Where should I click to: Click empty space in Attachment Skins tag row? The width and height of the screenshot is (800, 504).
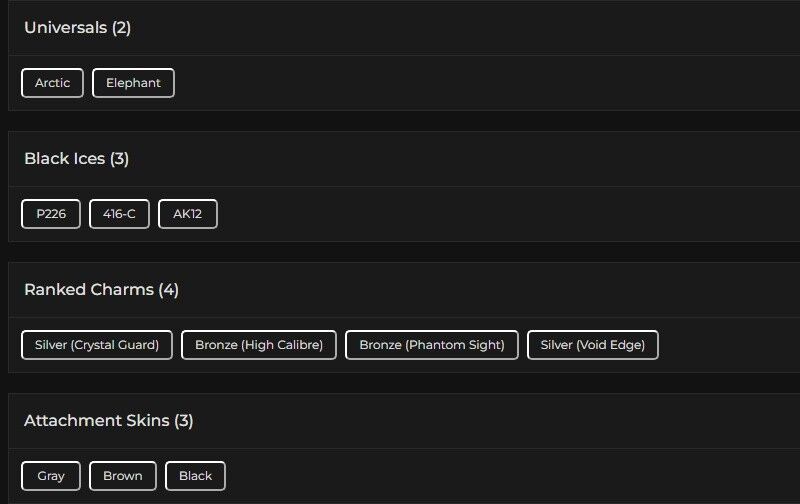(500, 476)
